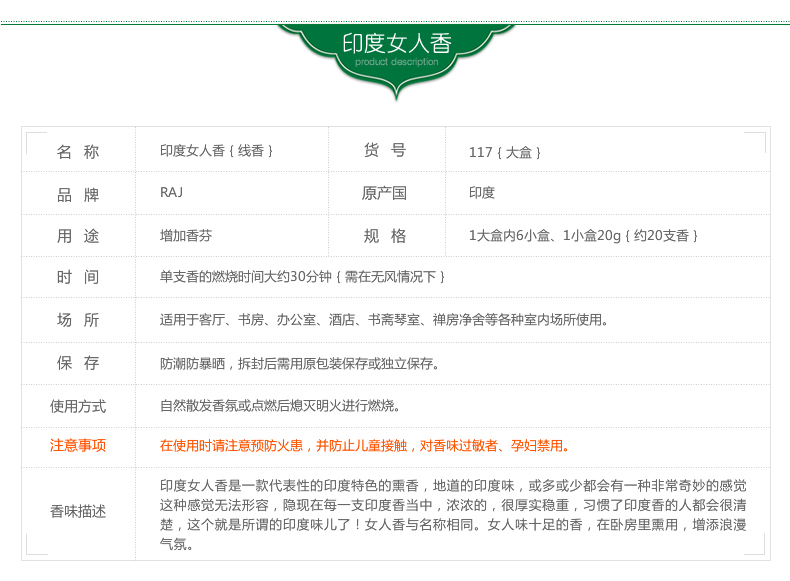Click the text 适用于客厅、书房、办公室

tap(238, 319)
